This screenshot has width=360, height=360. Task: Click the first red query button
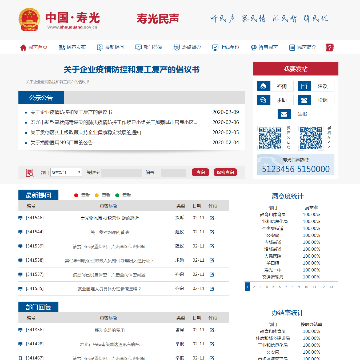tap(200, 172)
